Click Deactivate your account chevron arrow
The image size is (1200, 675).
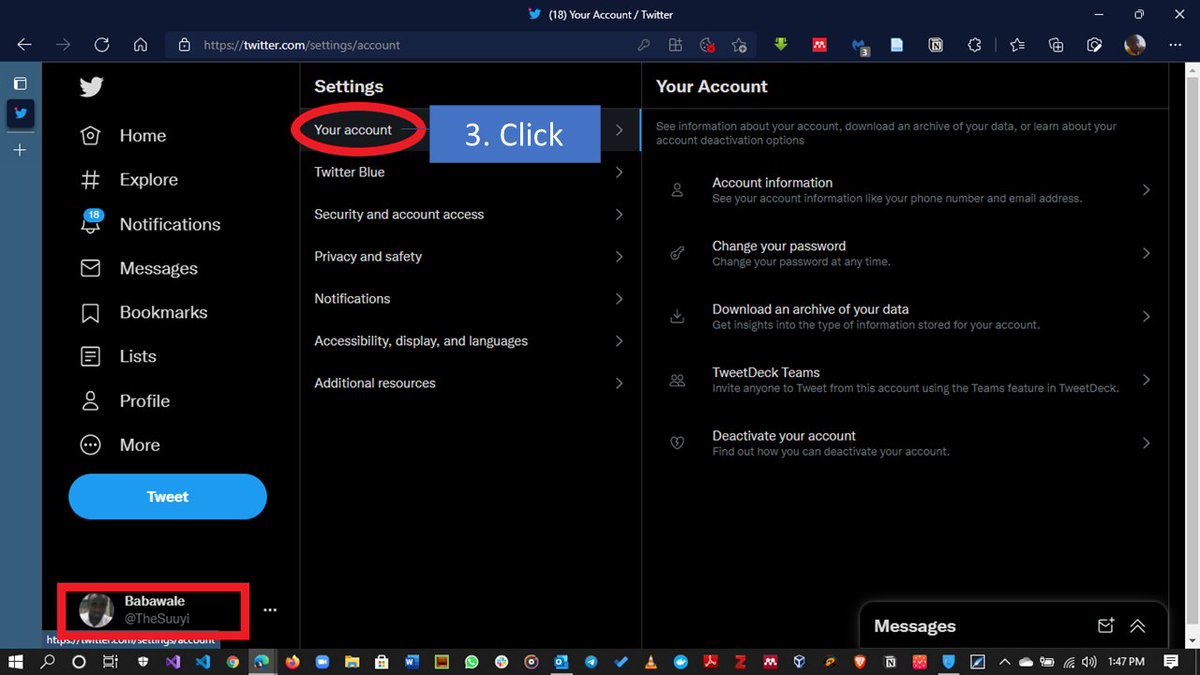click(x=1146, y=443)
